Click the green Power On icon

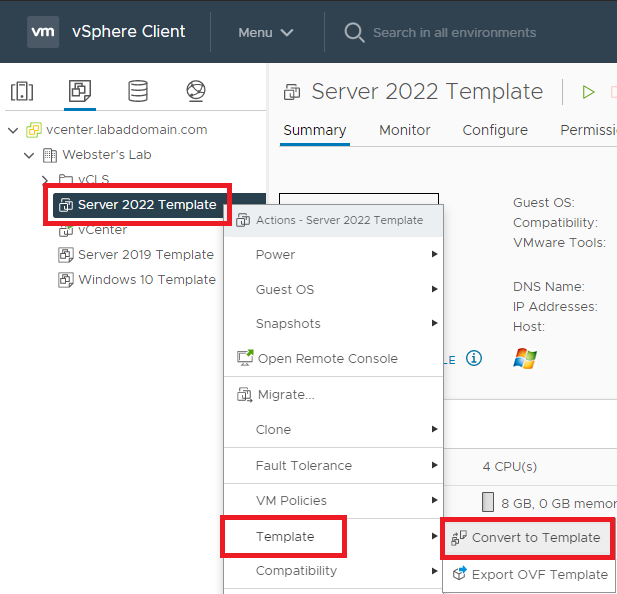point(589,92)
